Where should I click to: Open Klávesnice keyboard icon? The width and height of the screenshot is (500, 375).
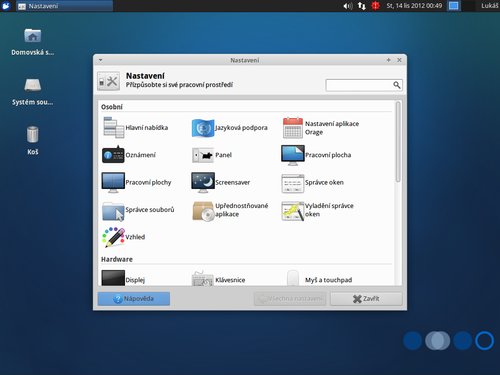(203, 278)
